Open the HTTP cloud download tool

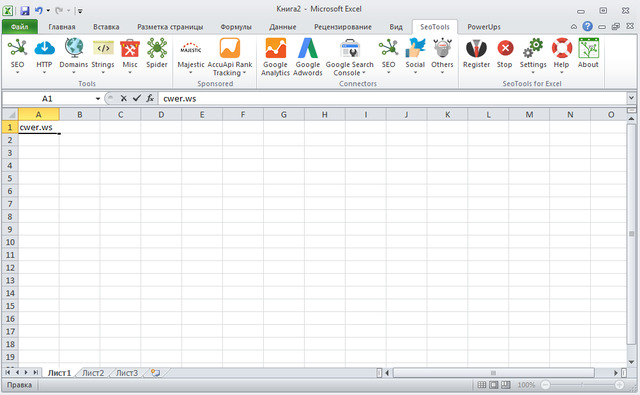pos(44,56)
